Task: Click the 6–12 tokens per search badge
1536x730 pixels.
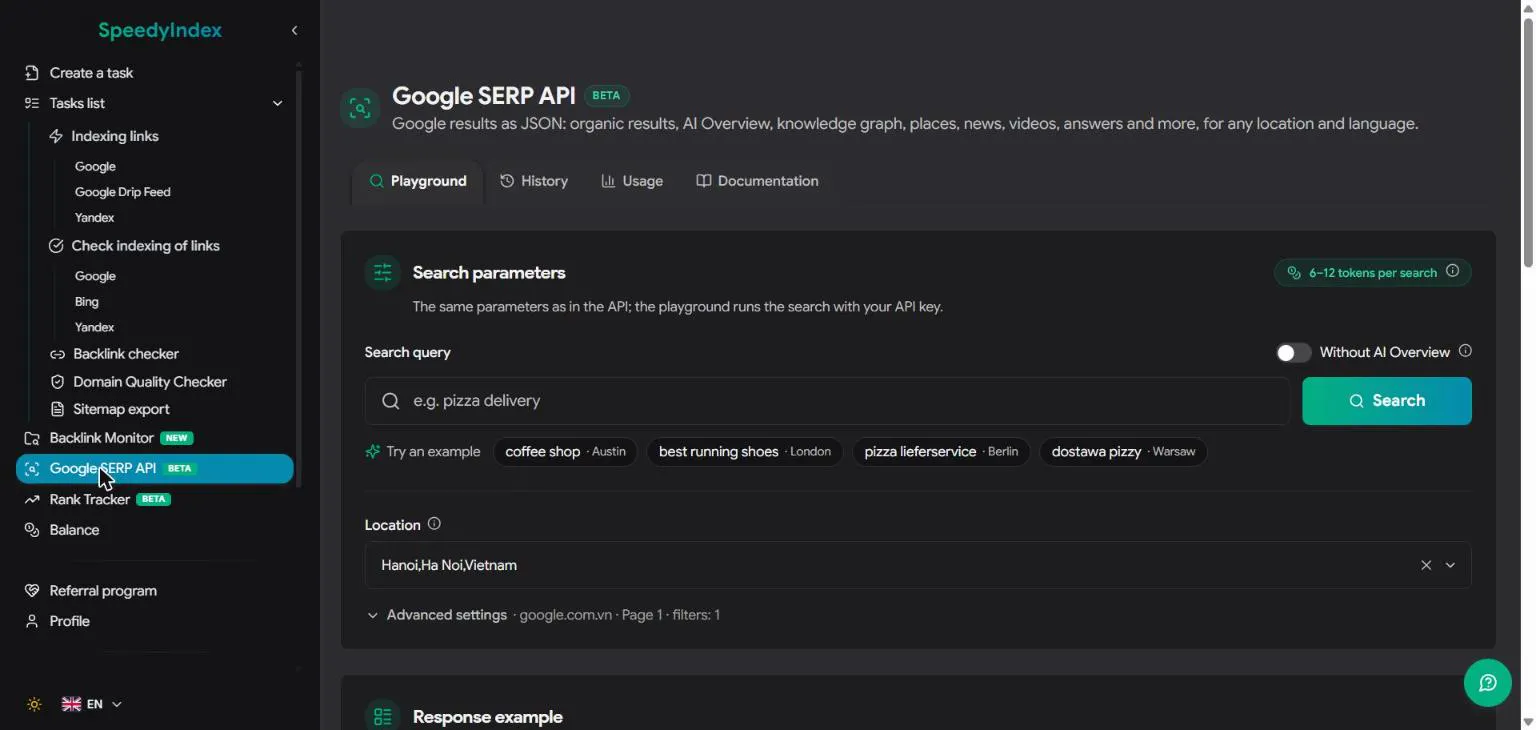Action: tap(1373, 272)
